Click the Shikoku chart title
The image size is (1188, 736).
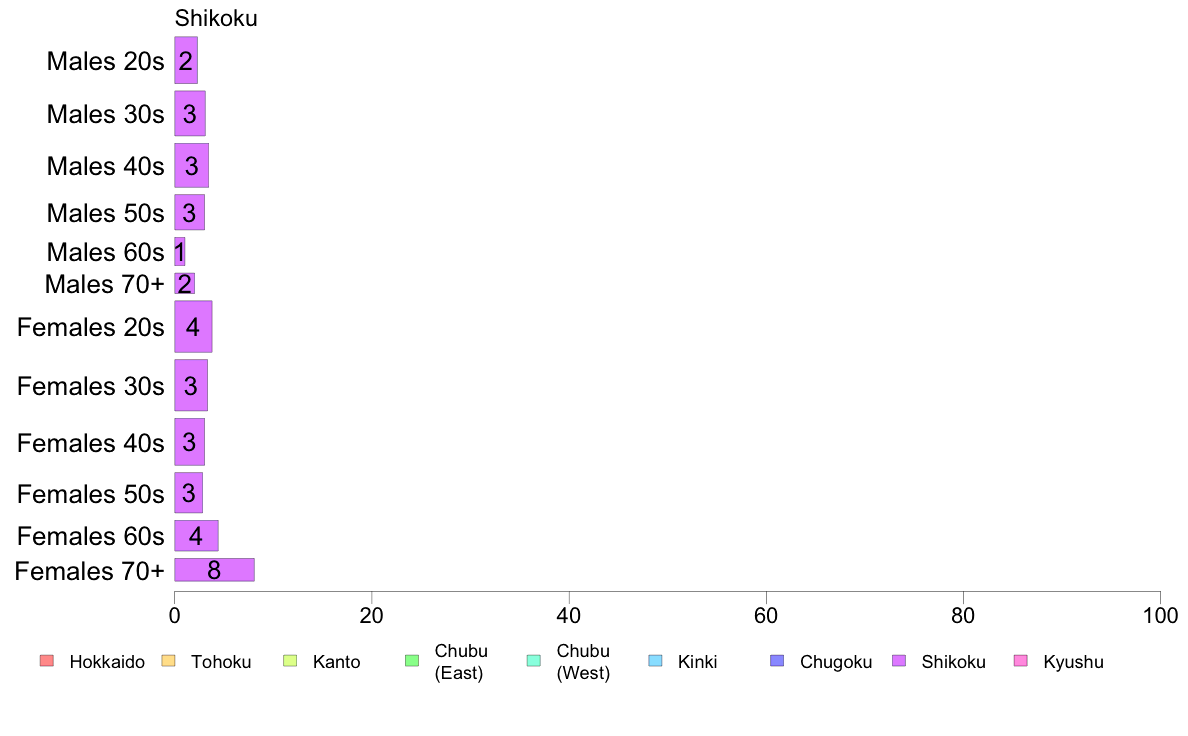click(x=216, y=18)
